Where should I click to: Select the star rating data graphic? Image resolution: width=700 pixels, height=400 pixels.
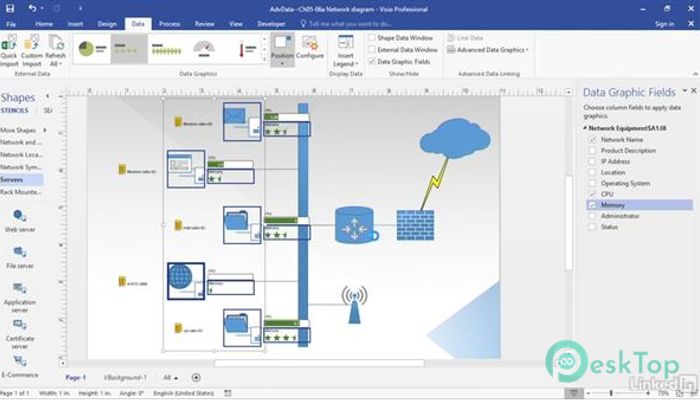(129, 49)
